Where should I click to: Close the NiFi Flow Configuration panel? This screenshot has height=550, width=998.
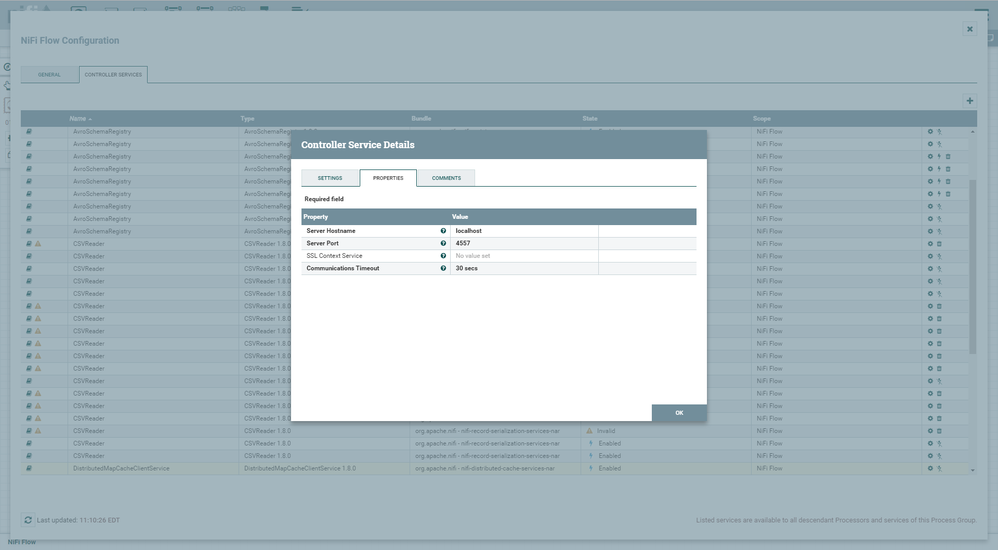[969, 29]
